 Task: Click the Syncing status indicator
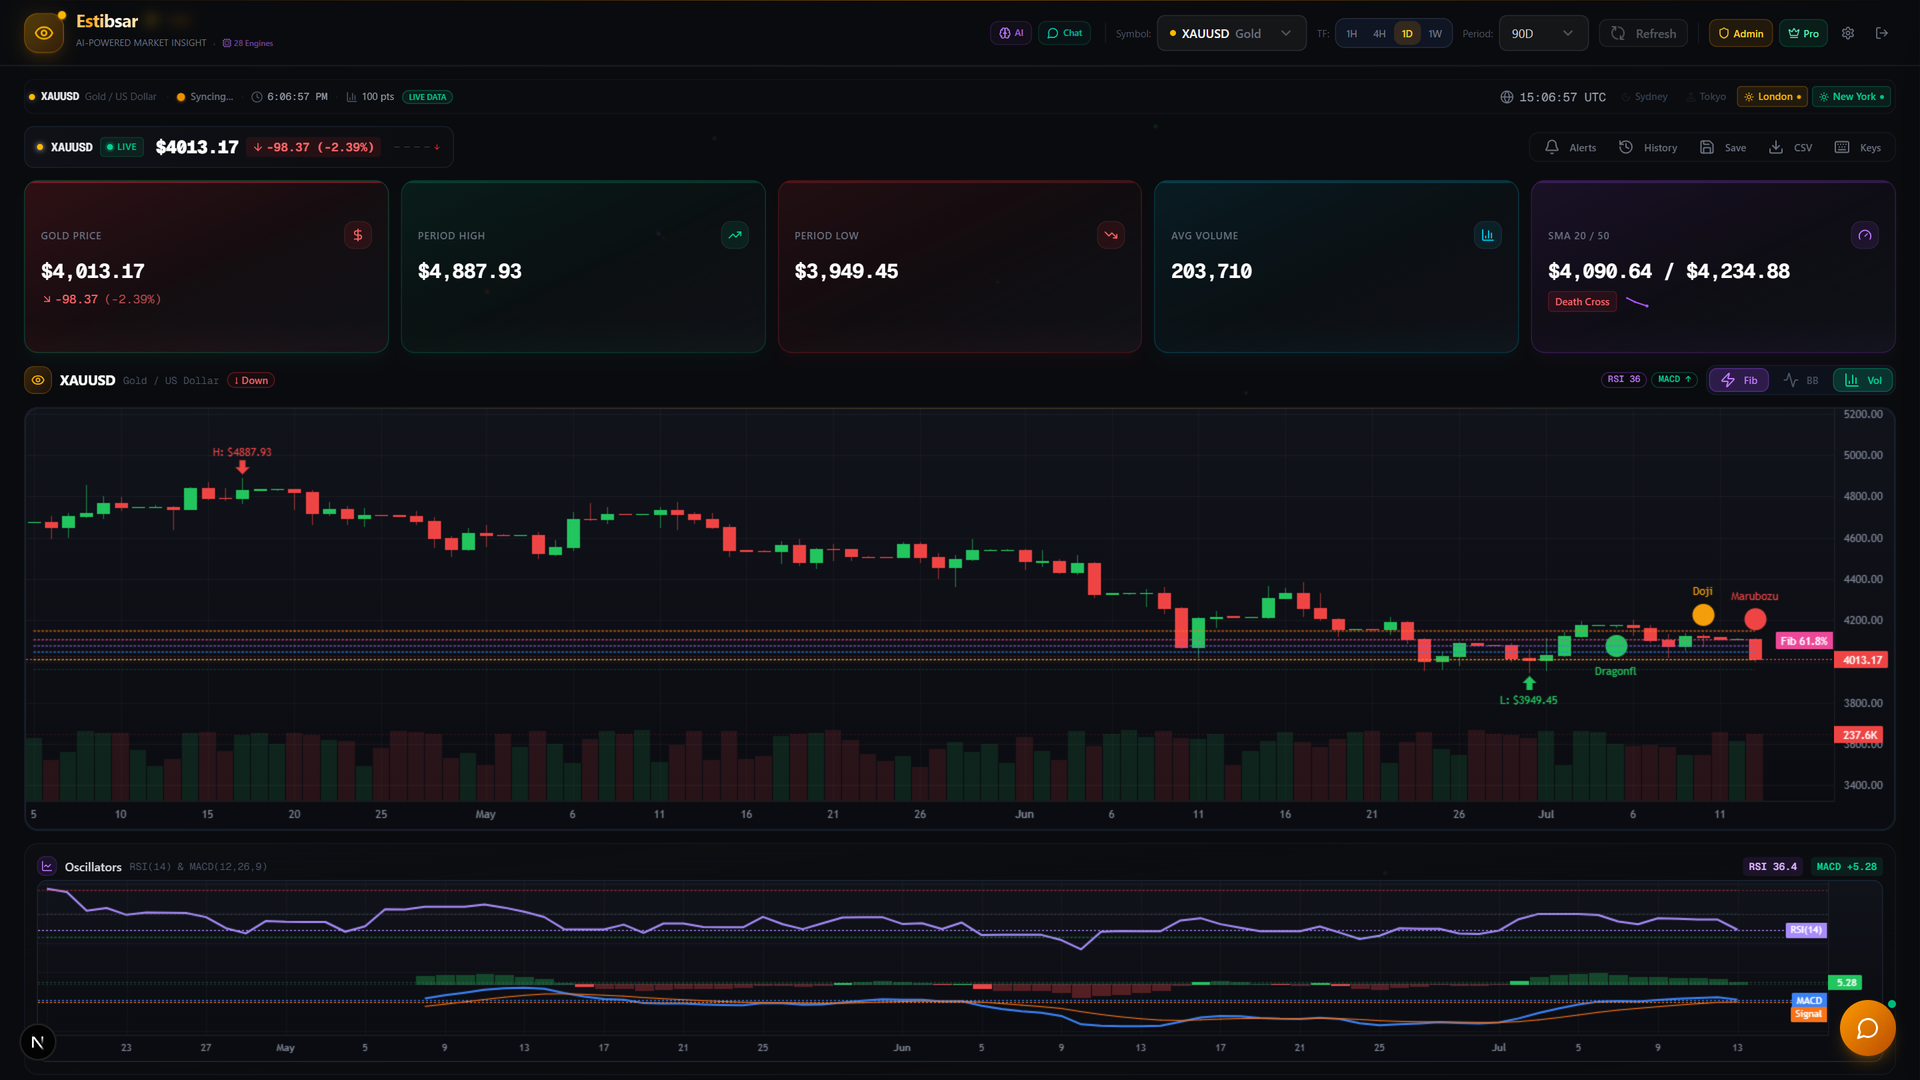pyautogui.click(x=204, y=97)
